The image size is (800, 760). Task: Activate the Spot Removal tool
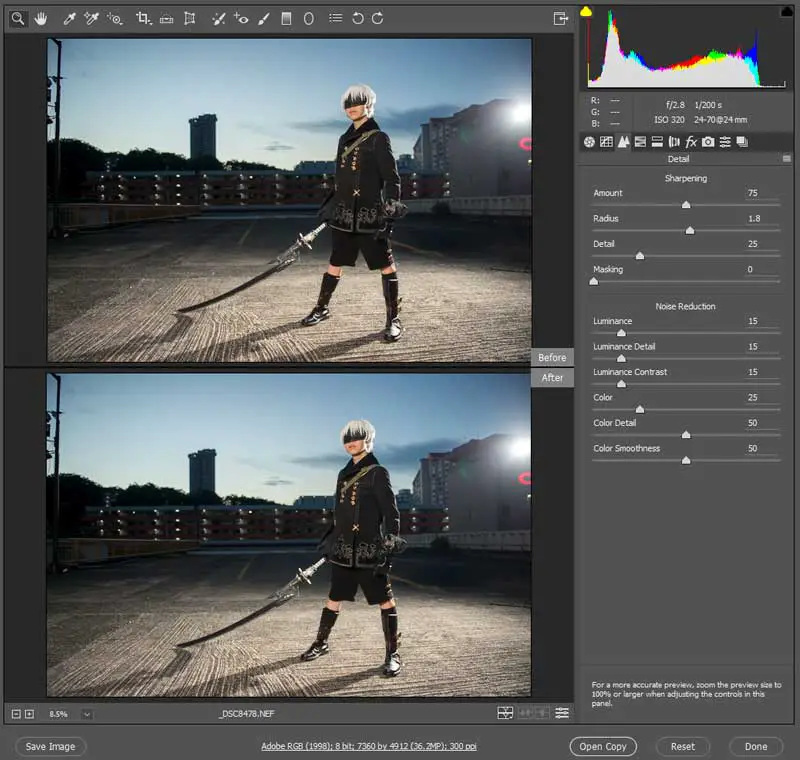point(218,19)
